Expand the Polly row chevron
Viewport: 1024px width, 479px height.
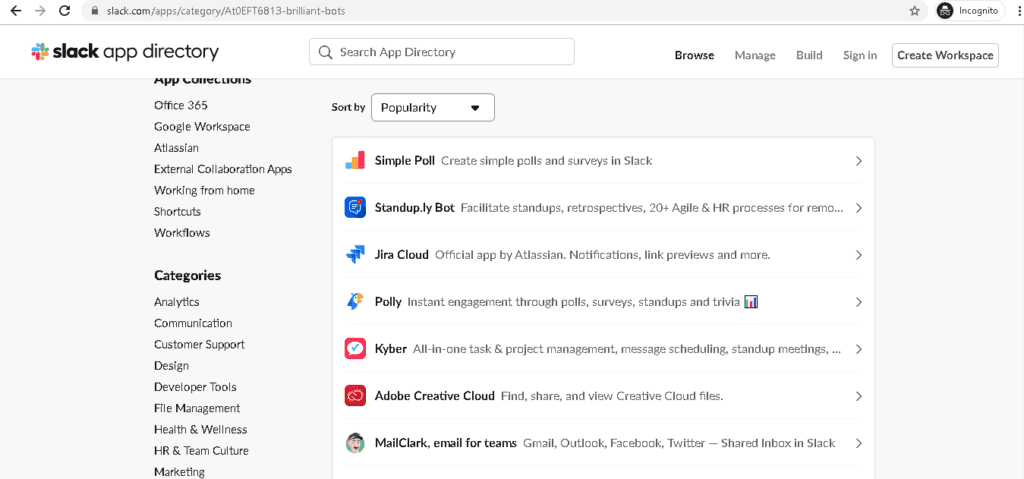click(859, 302)
